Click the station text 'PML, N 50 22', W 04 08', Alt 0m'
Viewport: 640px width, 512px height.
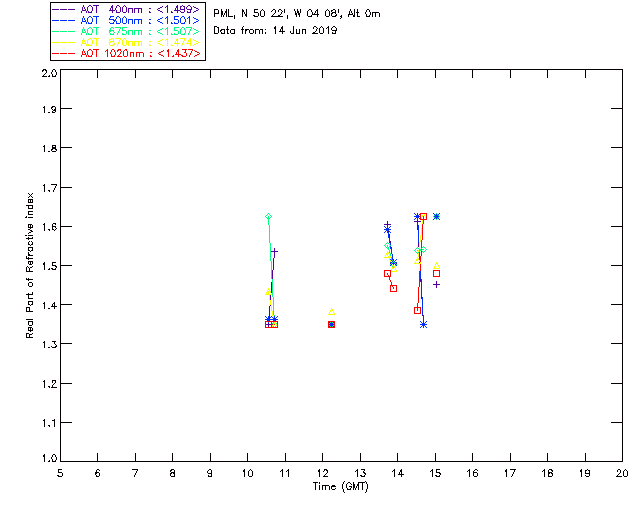297,13
